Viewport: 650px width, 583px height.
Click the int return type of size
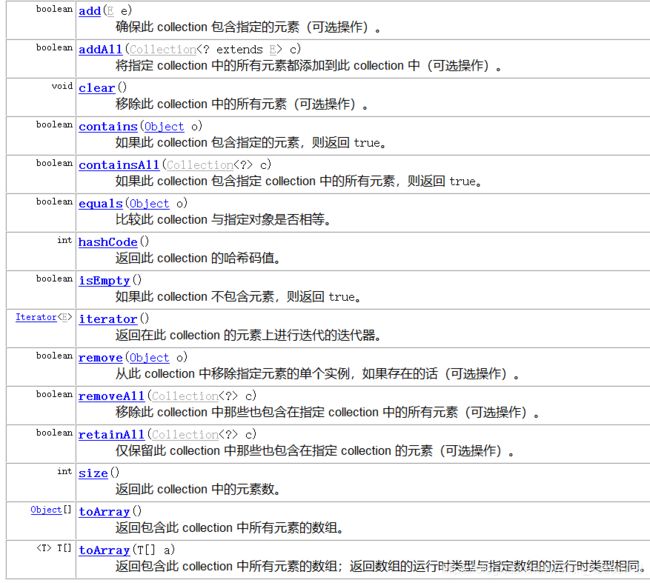tap(65, 471)
